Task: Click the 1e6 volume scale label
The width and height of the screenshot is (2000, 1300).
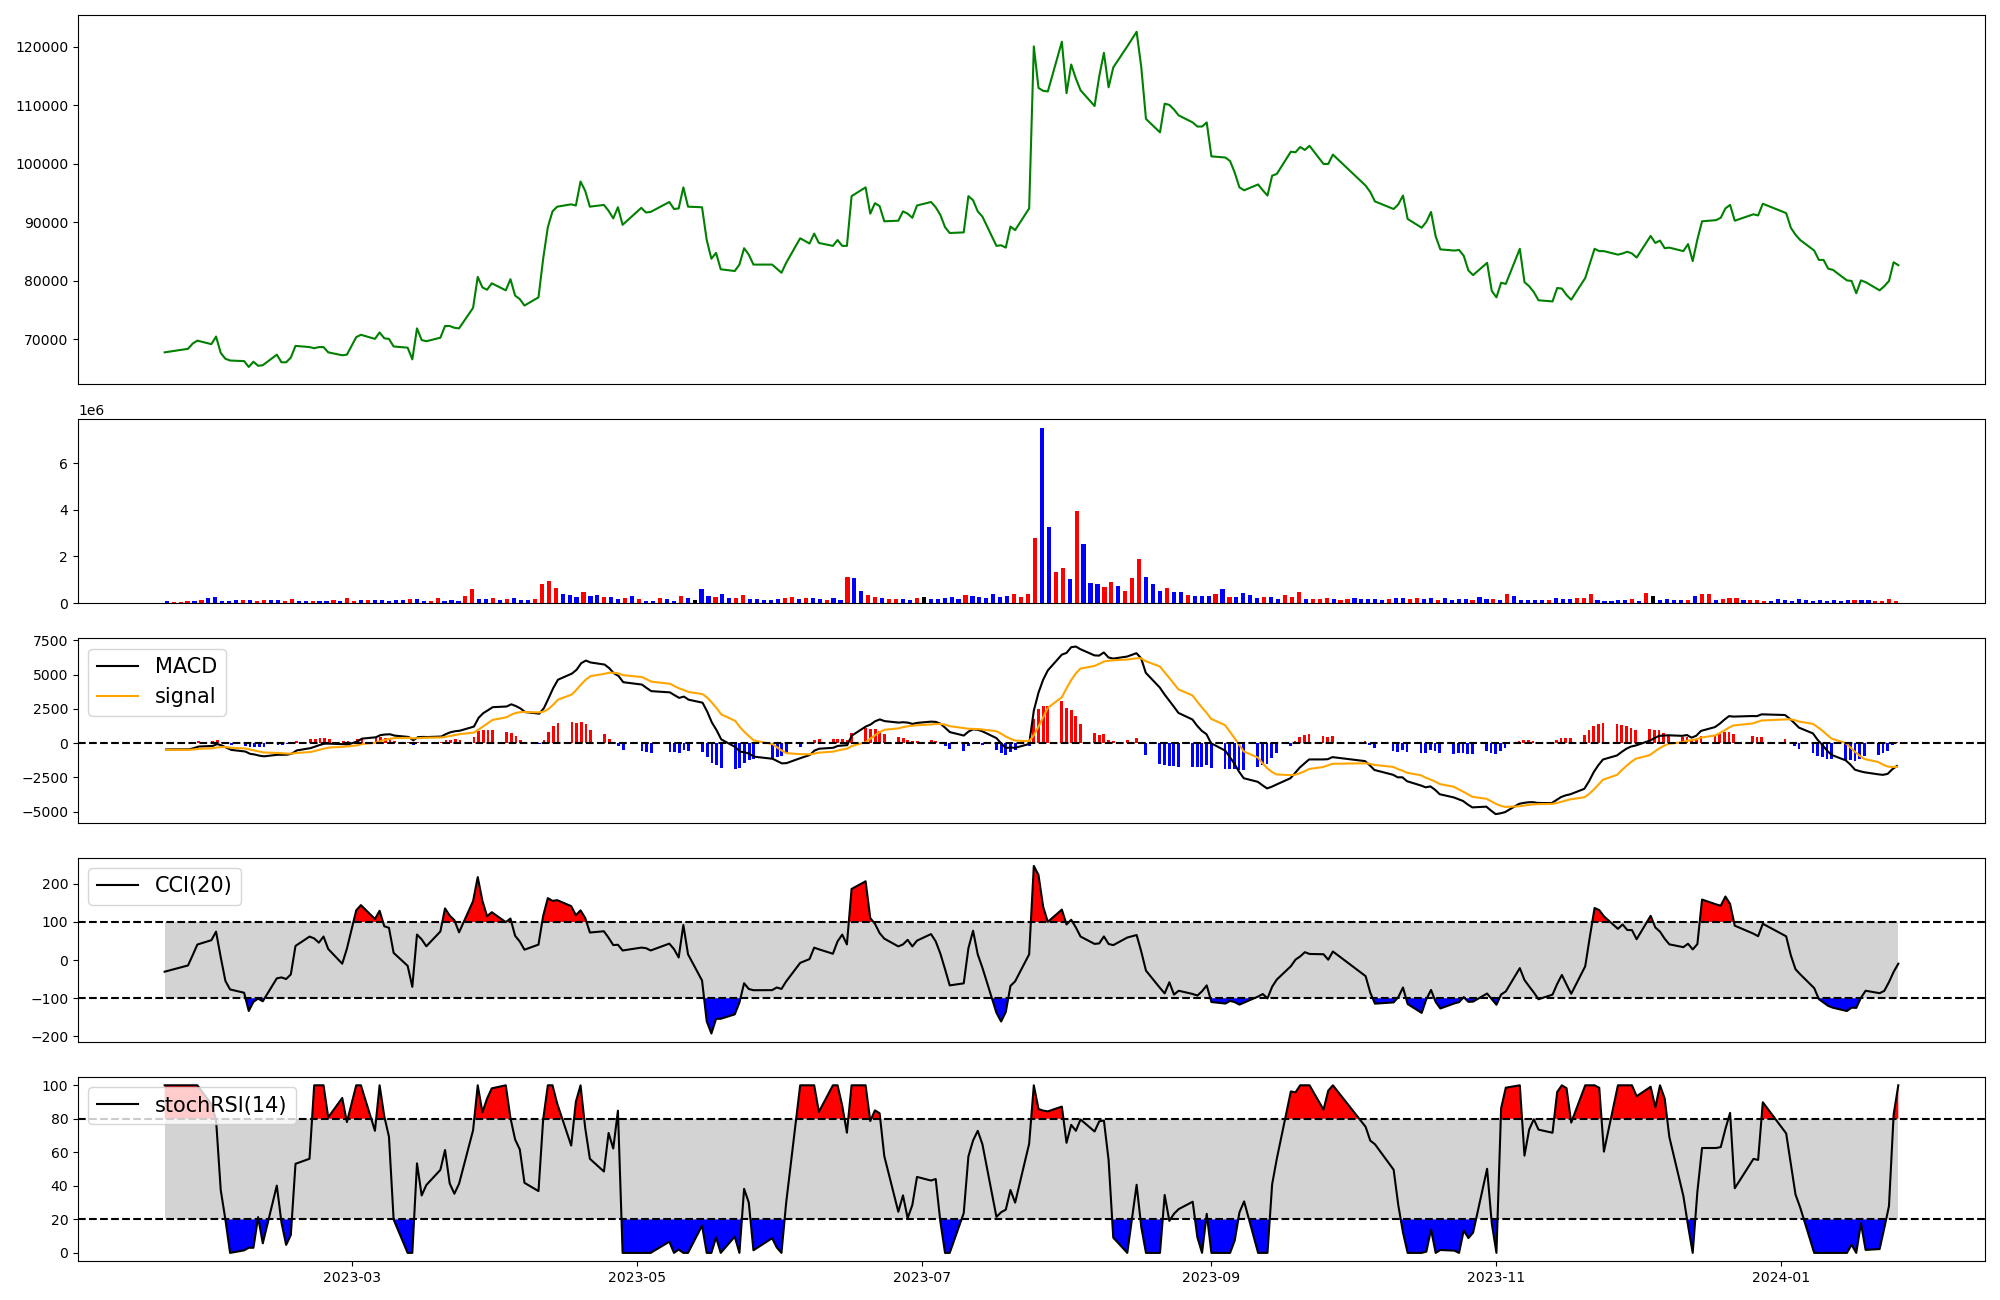Action: [91, 411]
